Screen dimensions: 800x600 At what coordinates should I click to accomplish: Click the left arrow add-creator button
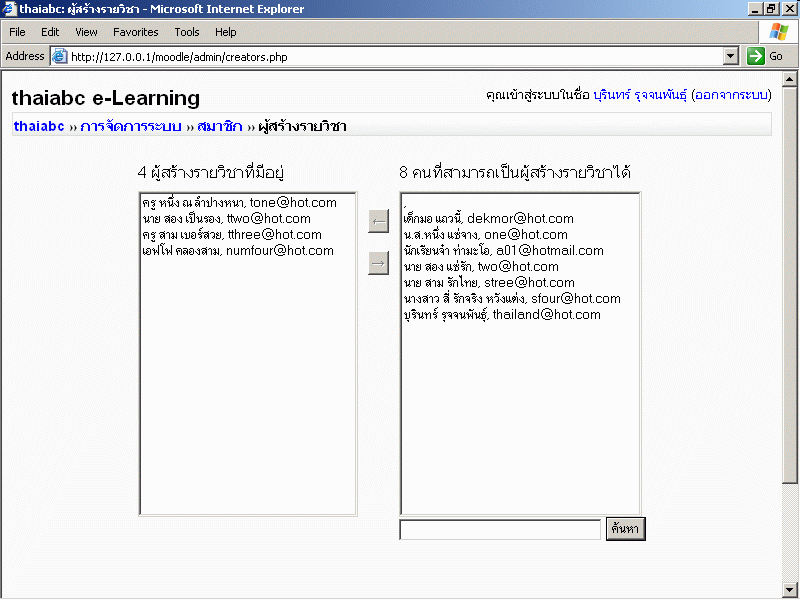point(378,221)
